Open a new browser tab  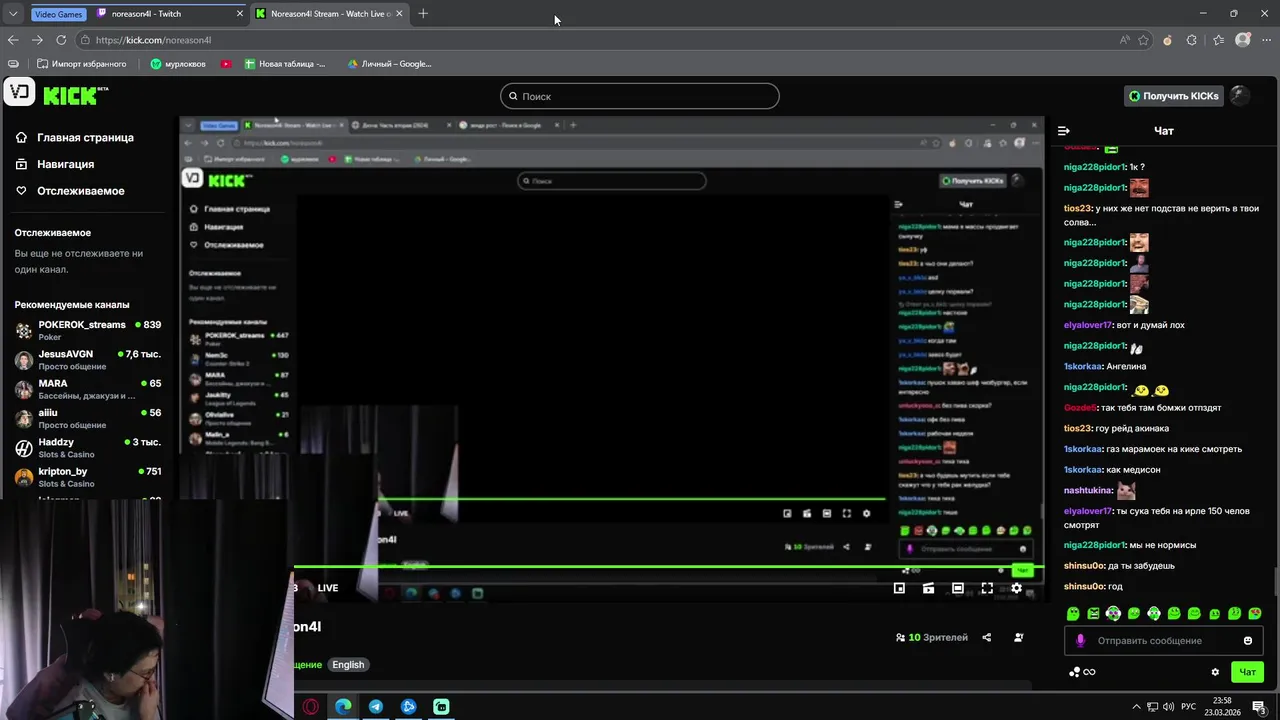click(423, 14)
